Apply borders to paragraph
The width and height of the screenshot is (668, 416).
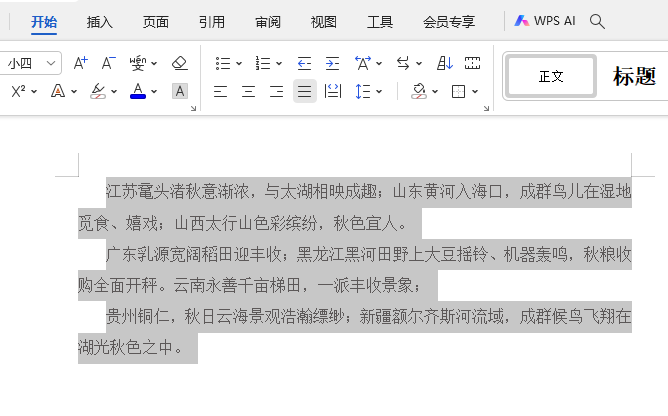(458, 91)
